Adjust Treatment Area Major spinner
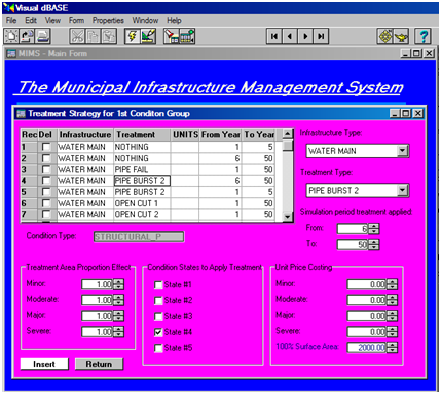 tap(118, 316)
